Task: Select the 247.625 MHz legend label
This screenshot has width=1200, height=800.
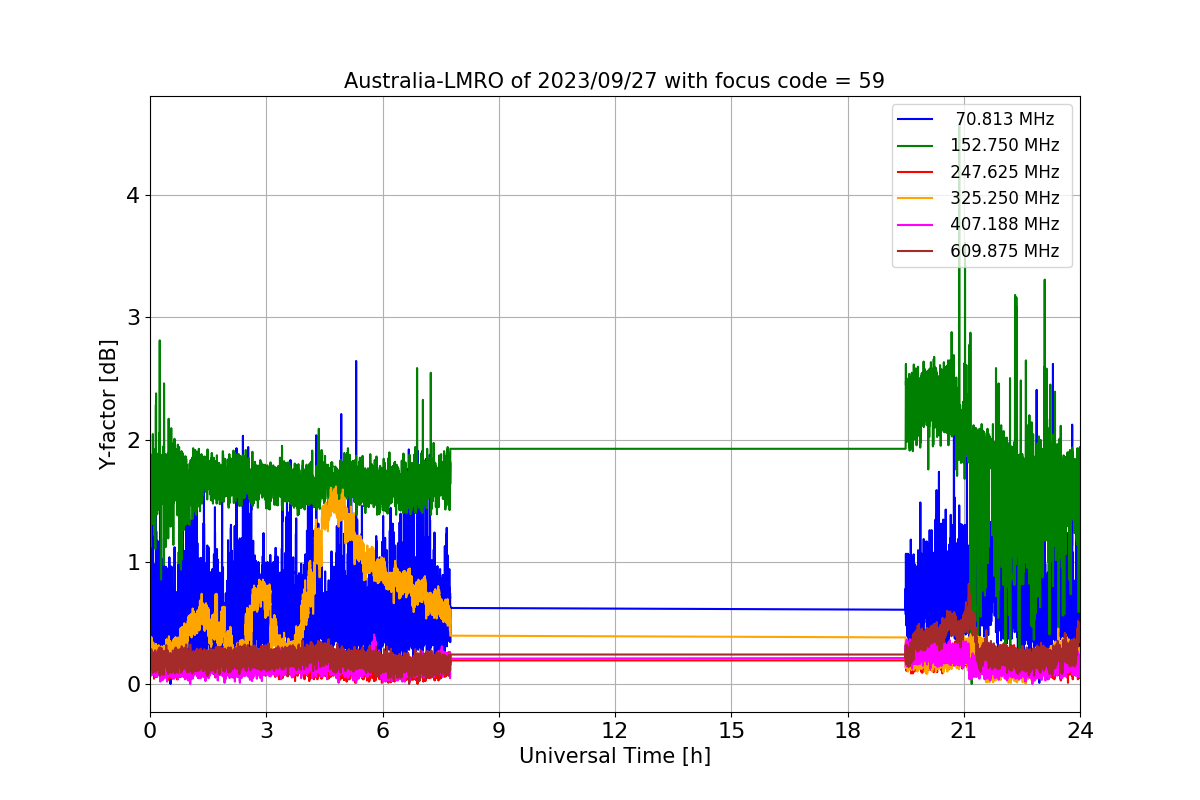Action: (1005, 172)
